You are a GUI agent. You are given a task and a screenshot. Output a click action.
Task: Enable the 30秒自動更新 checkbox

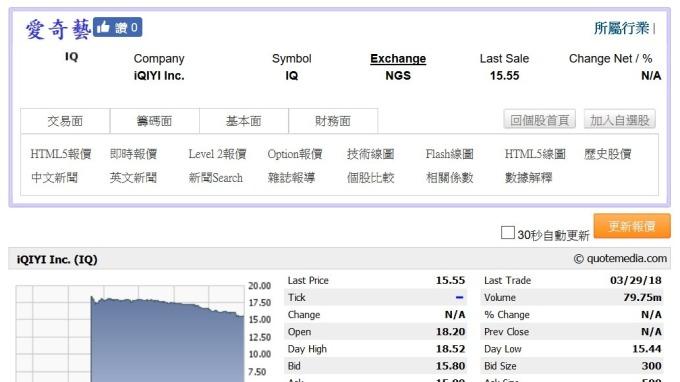[507, 233]
